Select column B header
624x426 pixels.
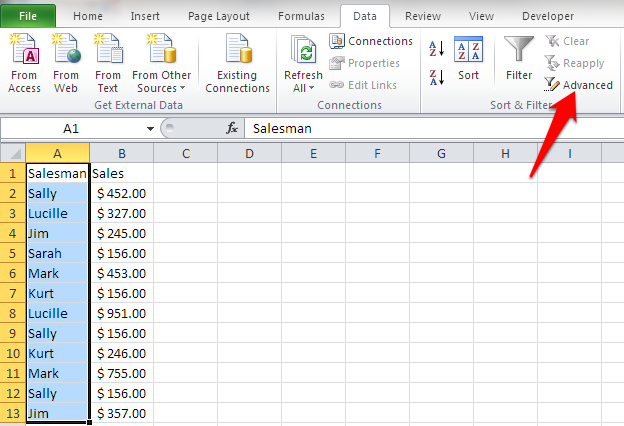(122, 153)
